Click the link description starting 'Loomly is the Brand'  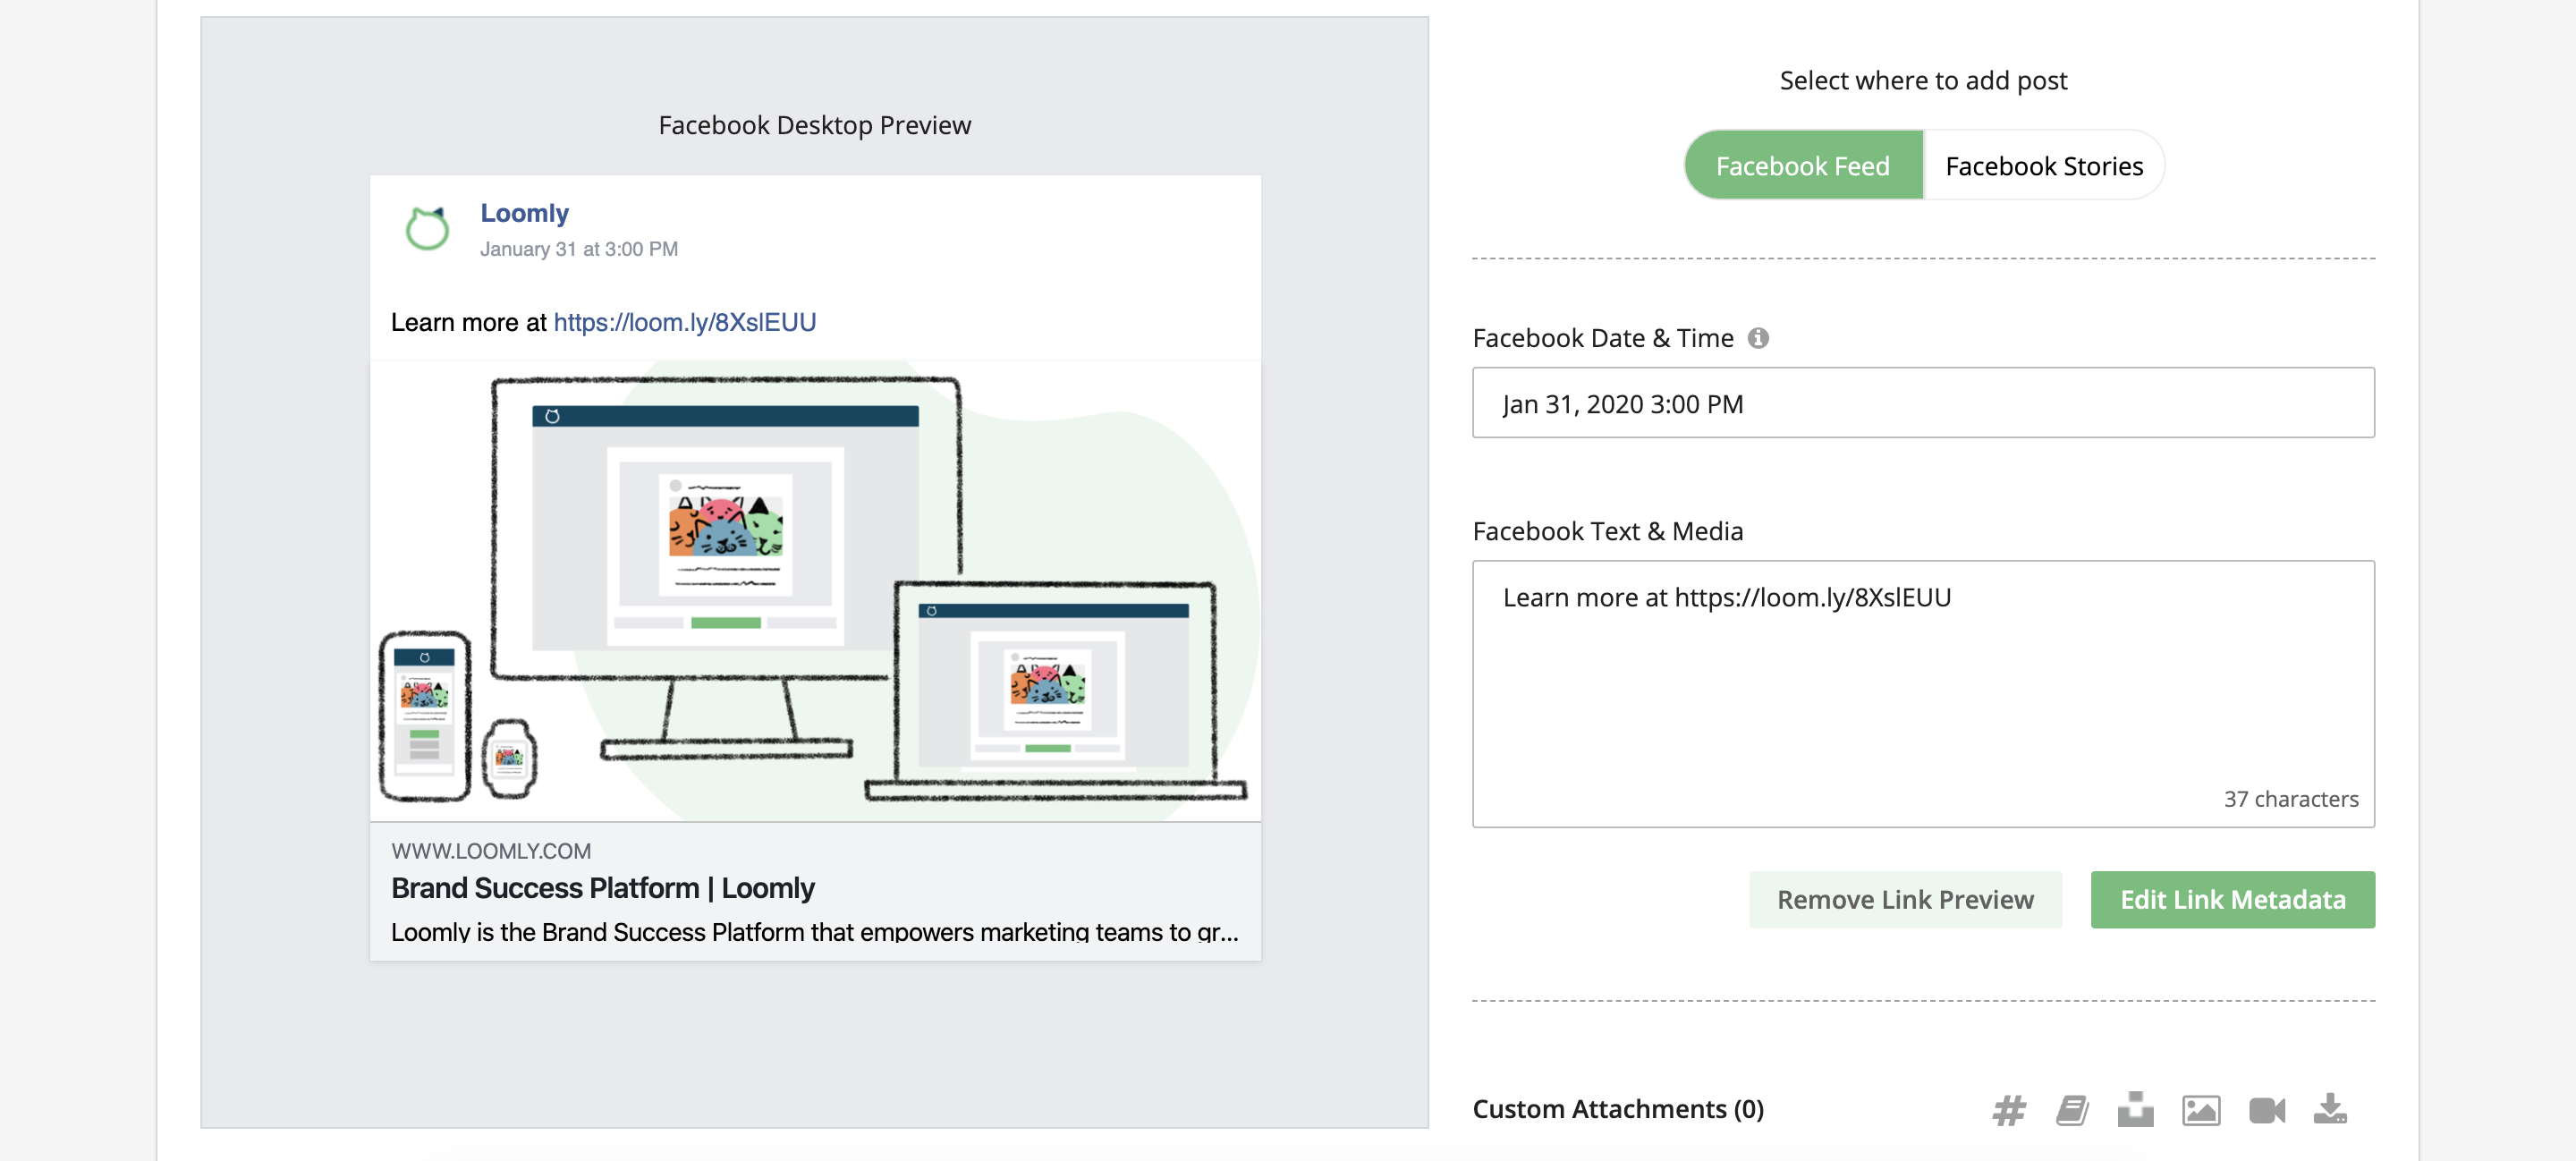click(814, 932)
